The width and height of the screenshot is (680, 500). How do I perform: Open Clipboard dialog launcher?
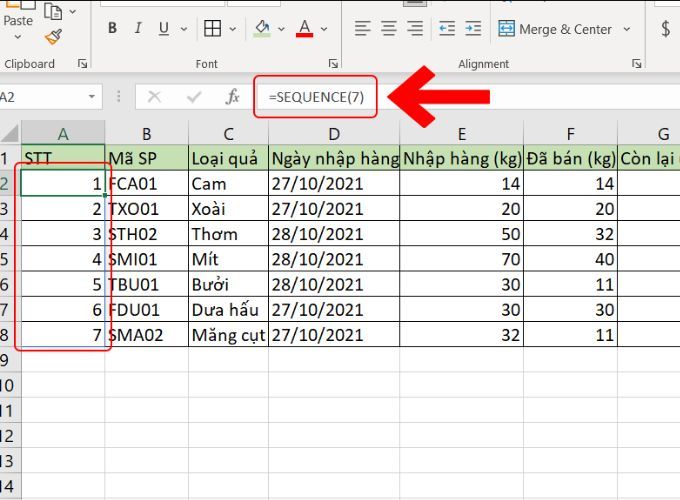tap(82, 64)
